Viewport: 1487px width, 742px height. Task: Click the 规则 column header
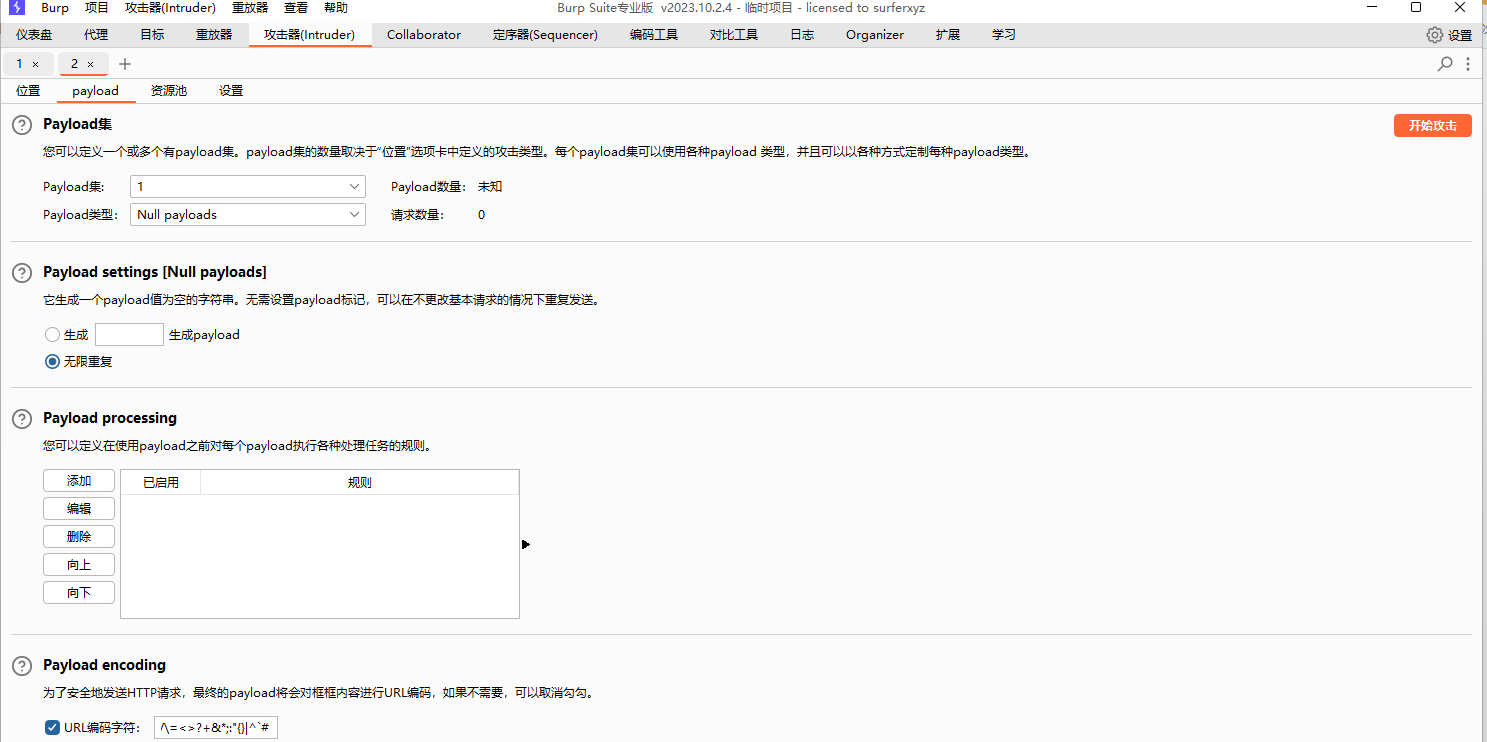point(360,483)
